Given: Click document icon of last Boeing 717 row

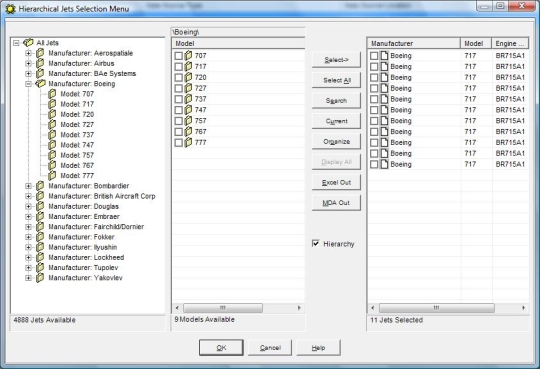Looking at the screenshot, I should pyautogui.click(x=384, y=164).
